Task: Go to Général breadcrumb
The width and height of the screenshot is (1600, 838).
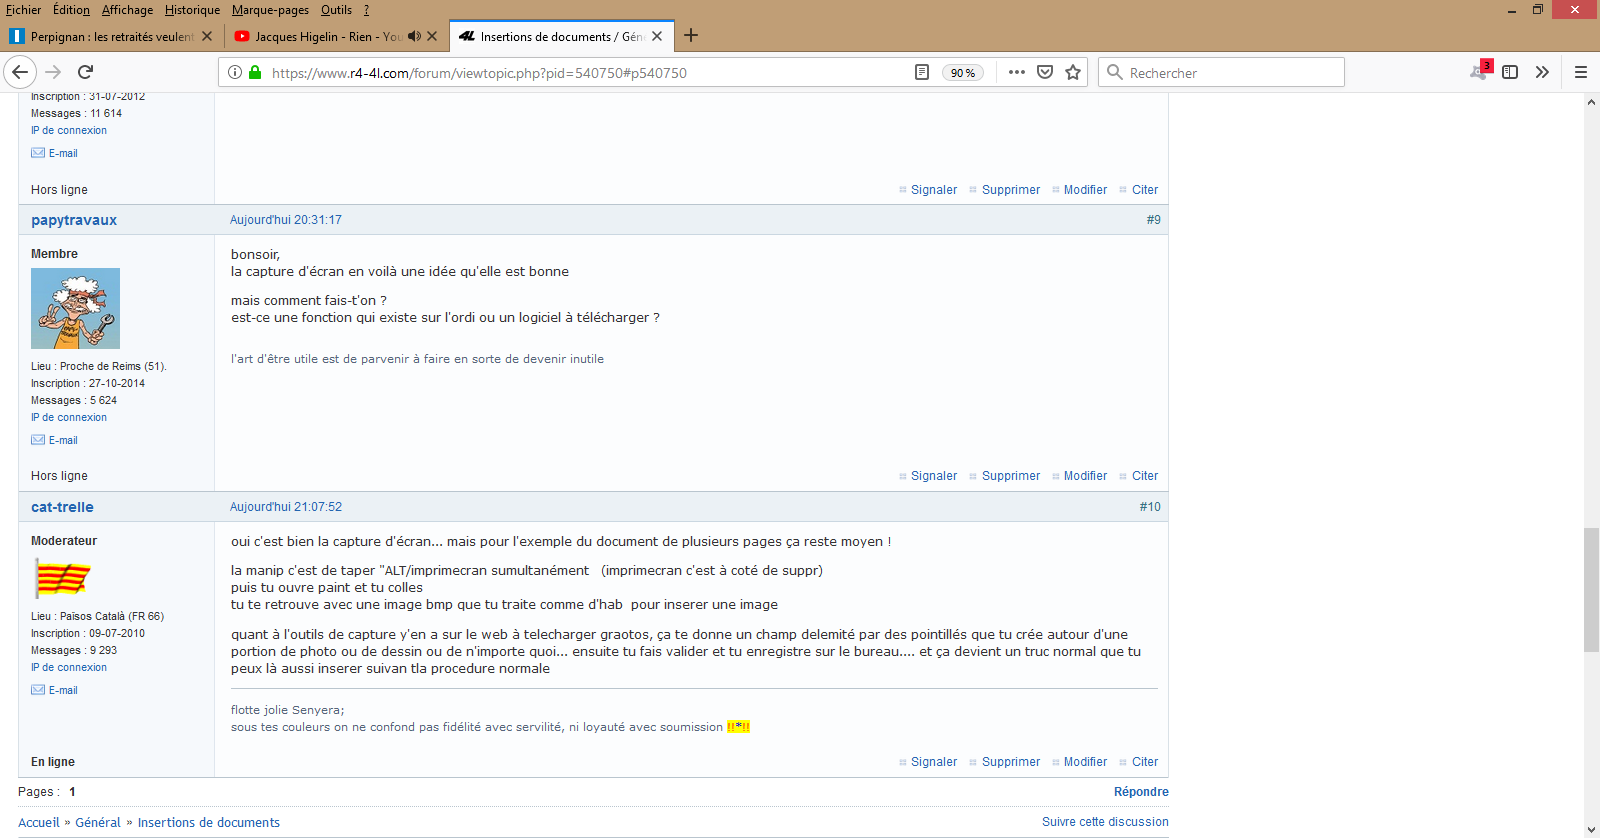Action: point(98,823)
